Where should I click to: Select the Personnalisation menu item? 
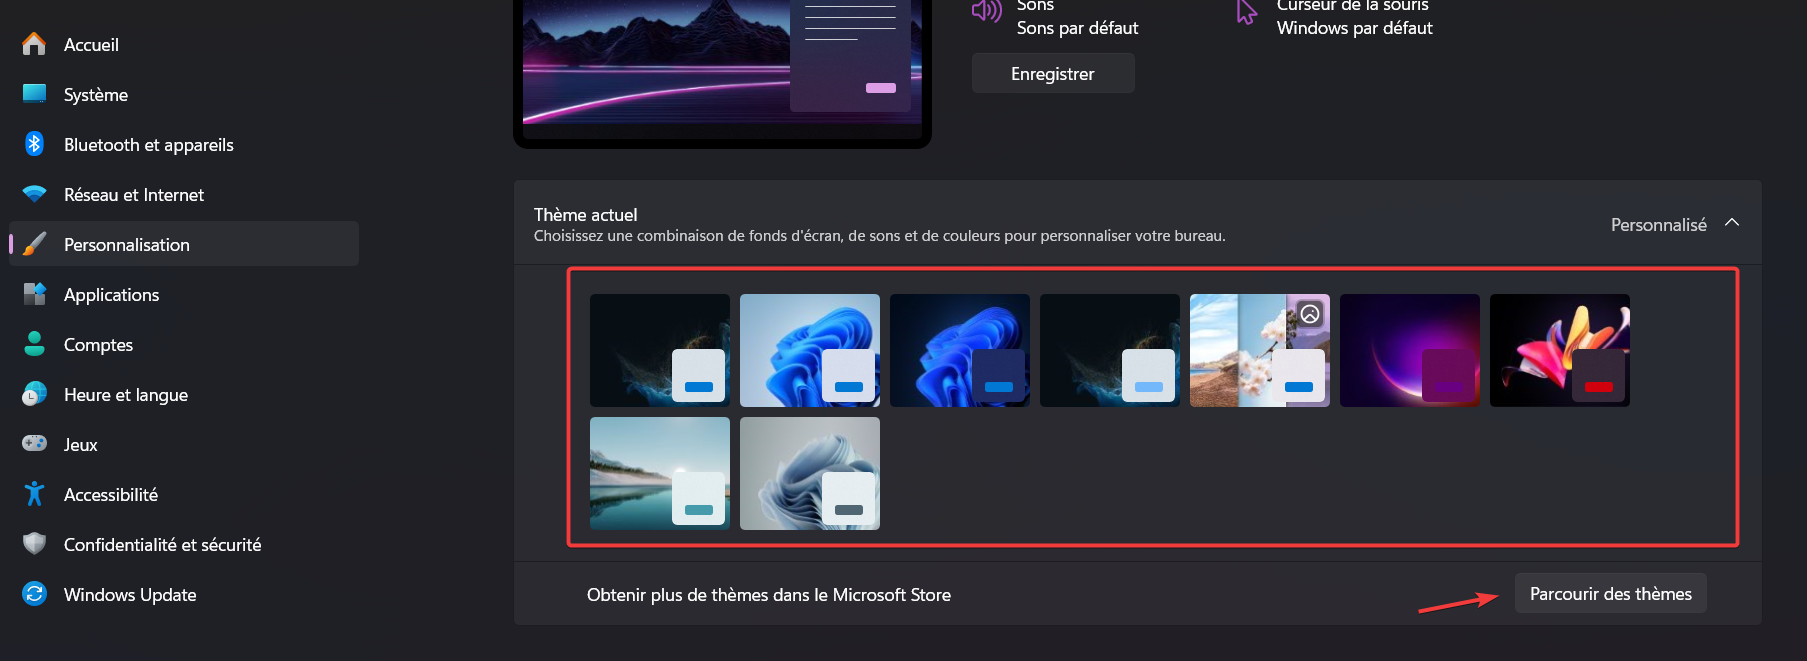pyautogui.click(x=184, y=244)
